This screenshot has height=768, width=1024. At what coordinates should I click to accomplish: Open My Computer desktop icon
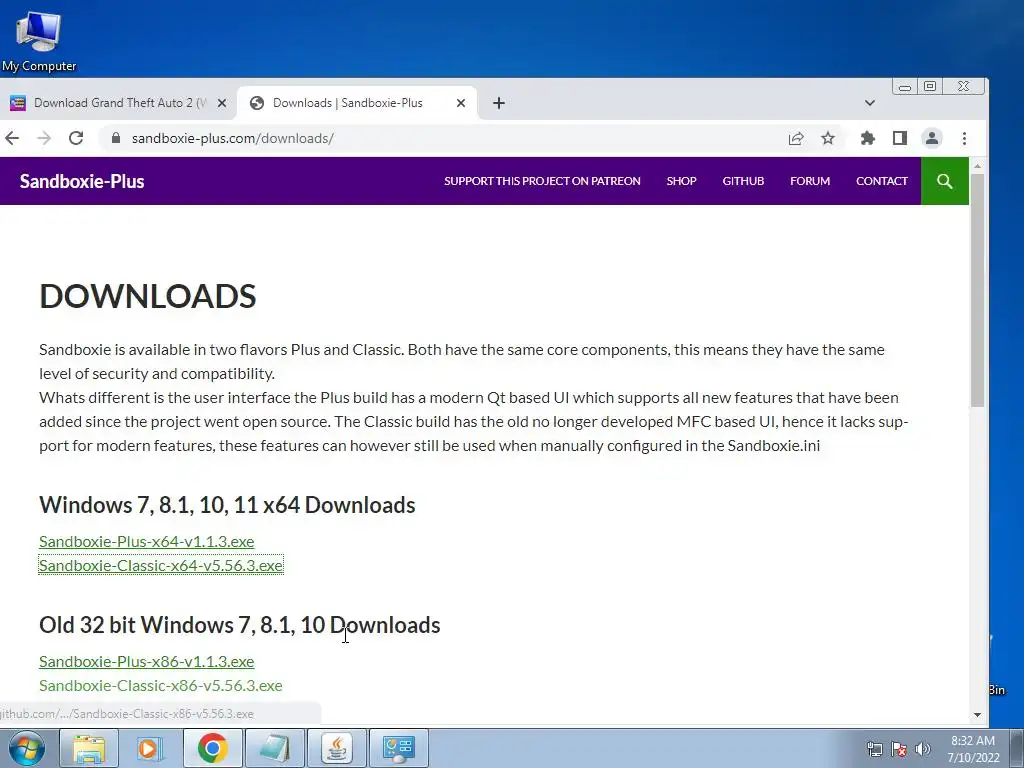point(39,40)
